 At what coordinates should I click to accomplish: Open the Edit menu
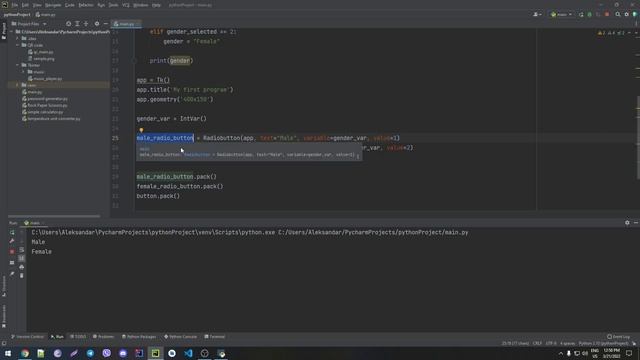pos(25,5)
